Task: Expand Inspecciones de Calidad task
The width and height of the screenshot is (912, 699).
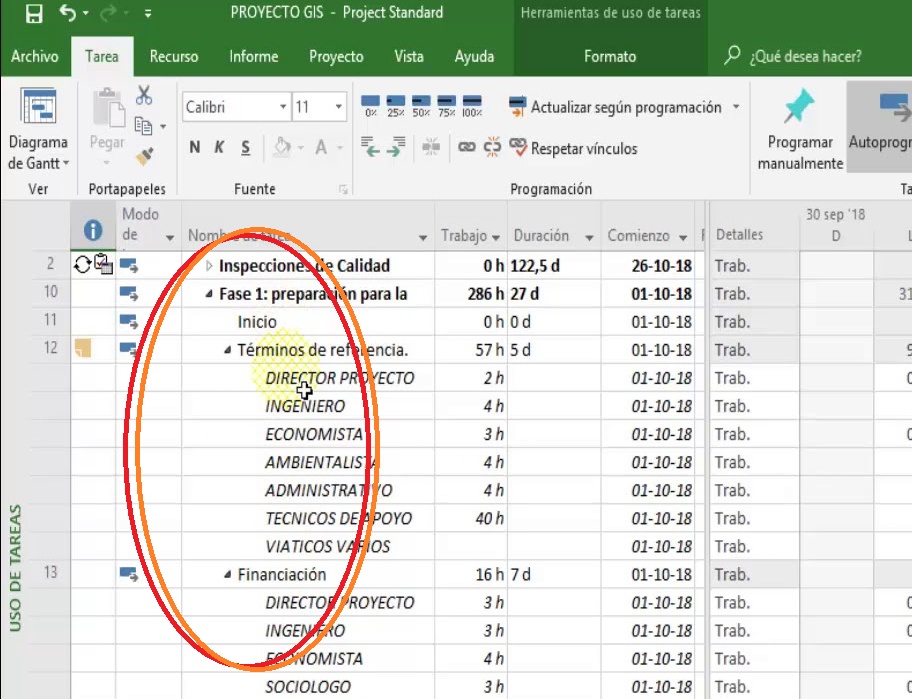Action: (209, 266)
